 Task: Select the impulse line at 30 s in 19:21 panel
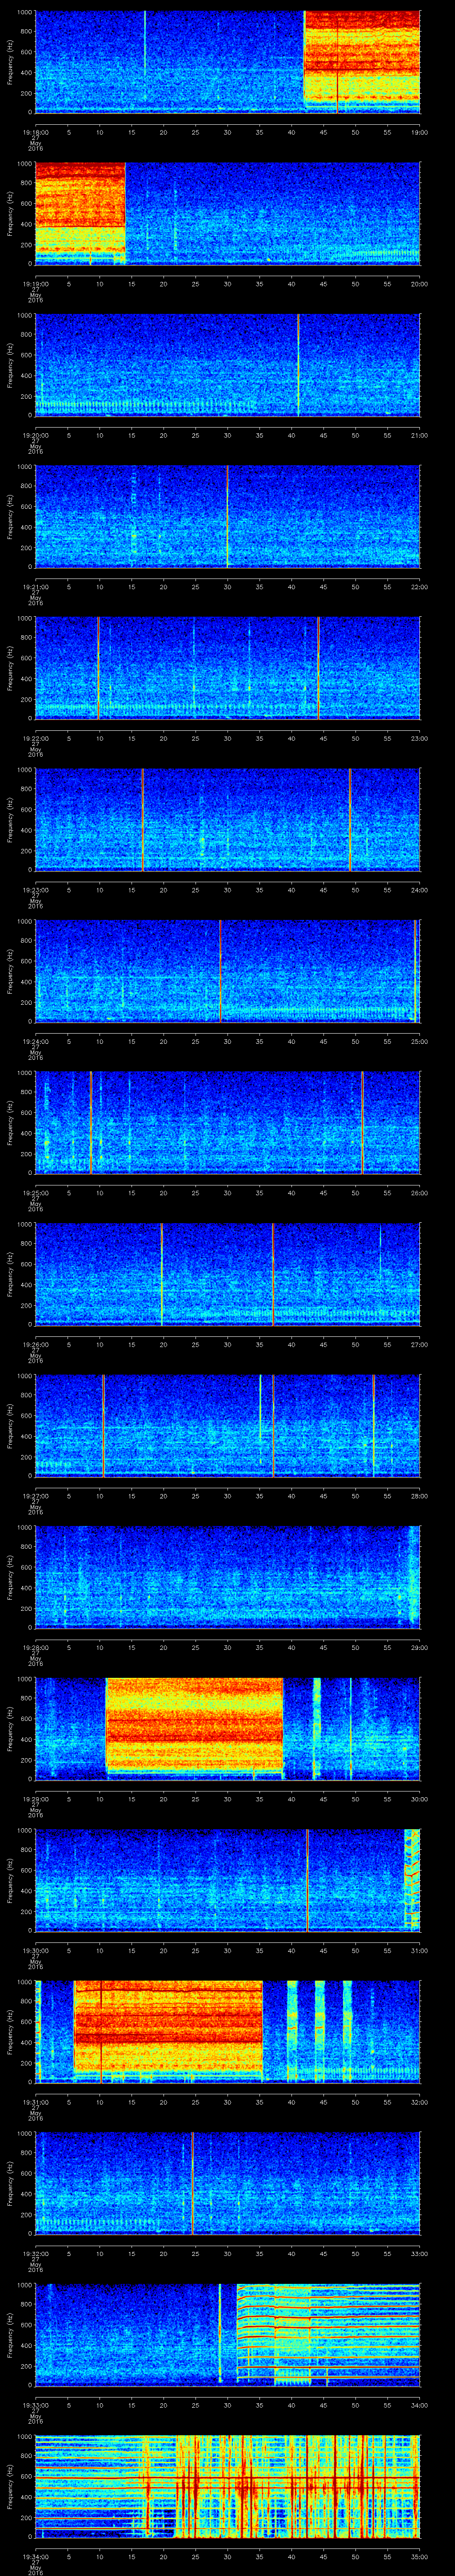tap(227, 516)
